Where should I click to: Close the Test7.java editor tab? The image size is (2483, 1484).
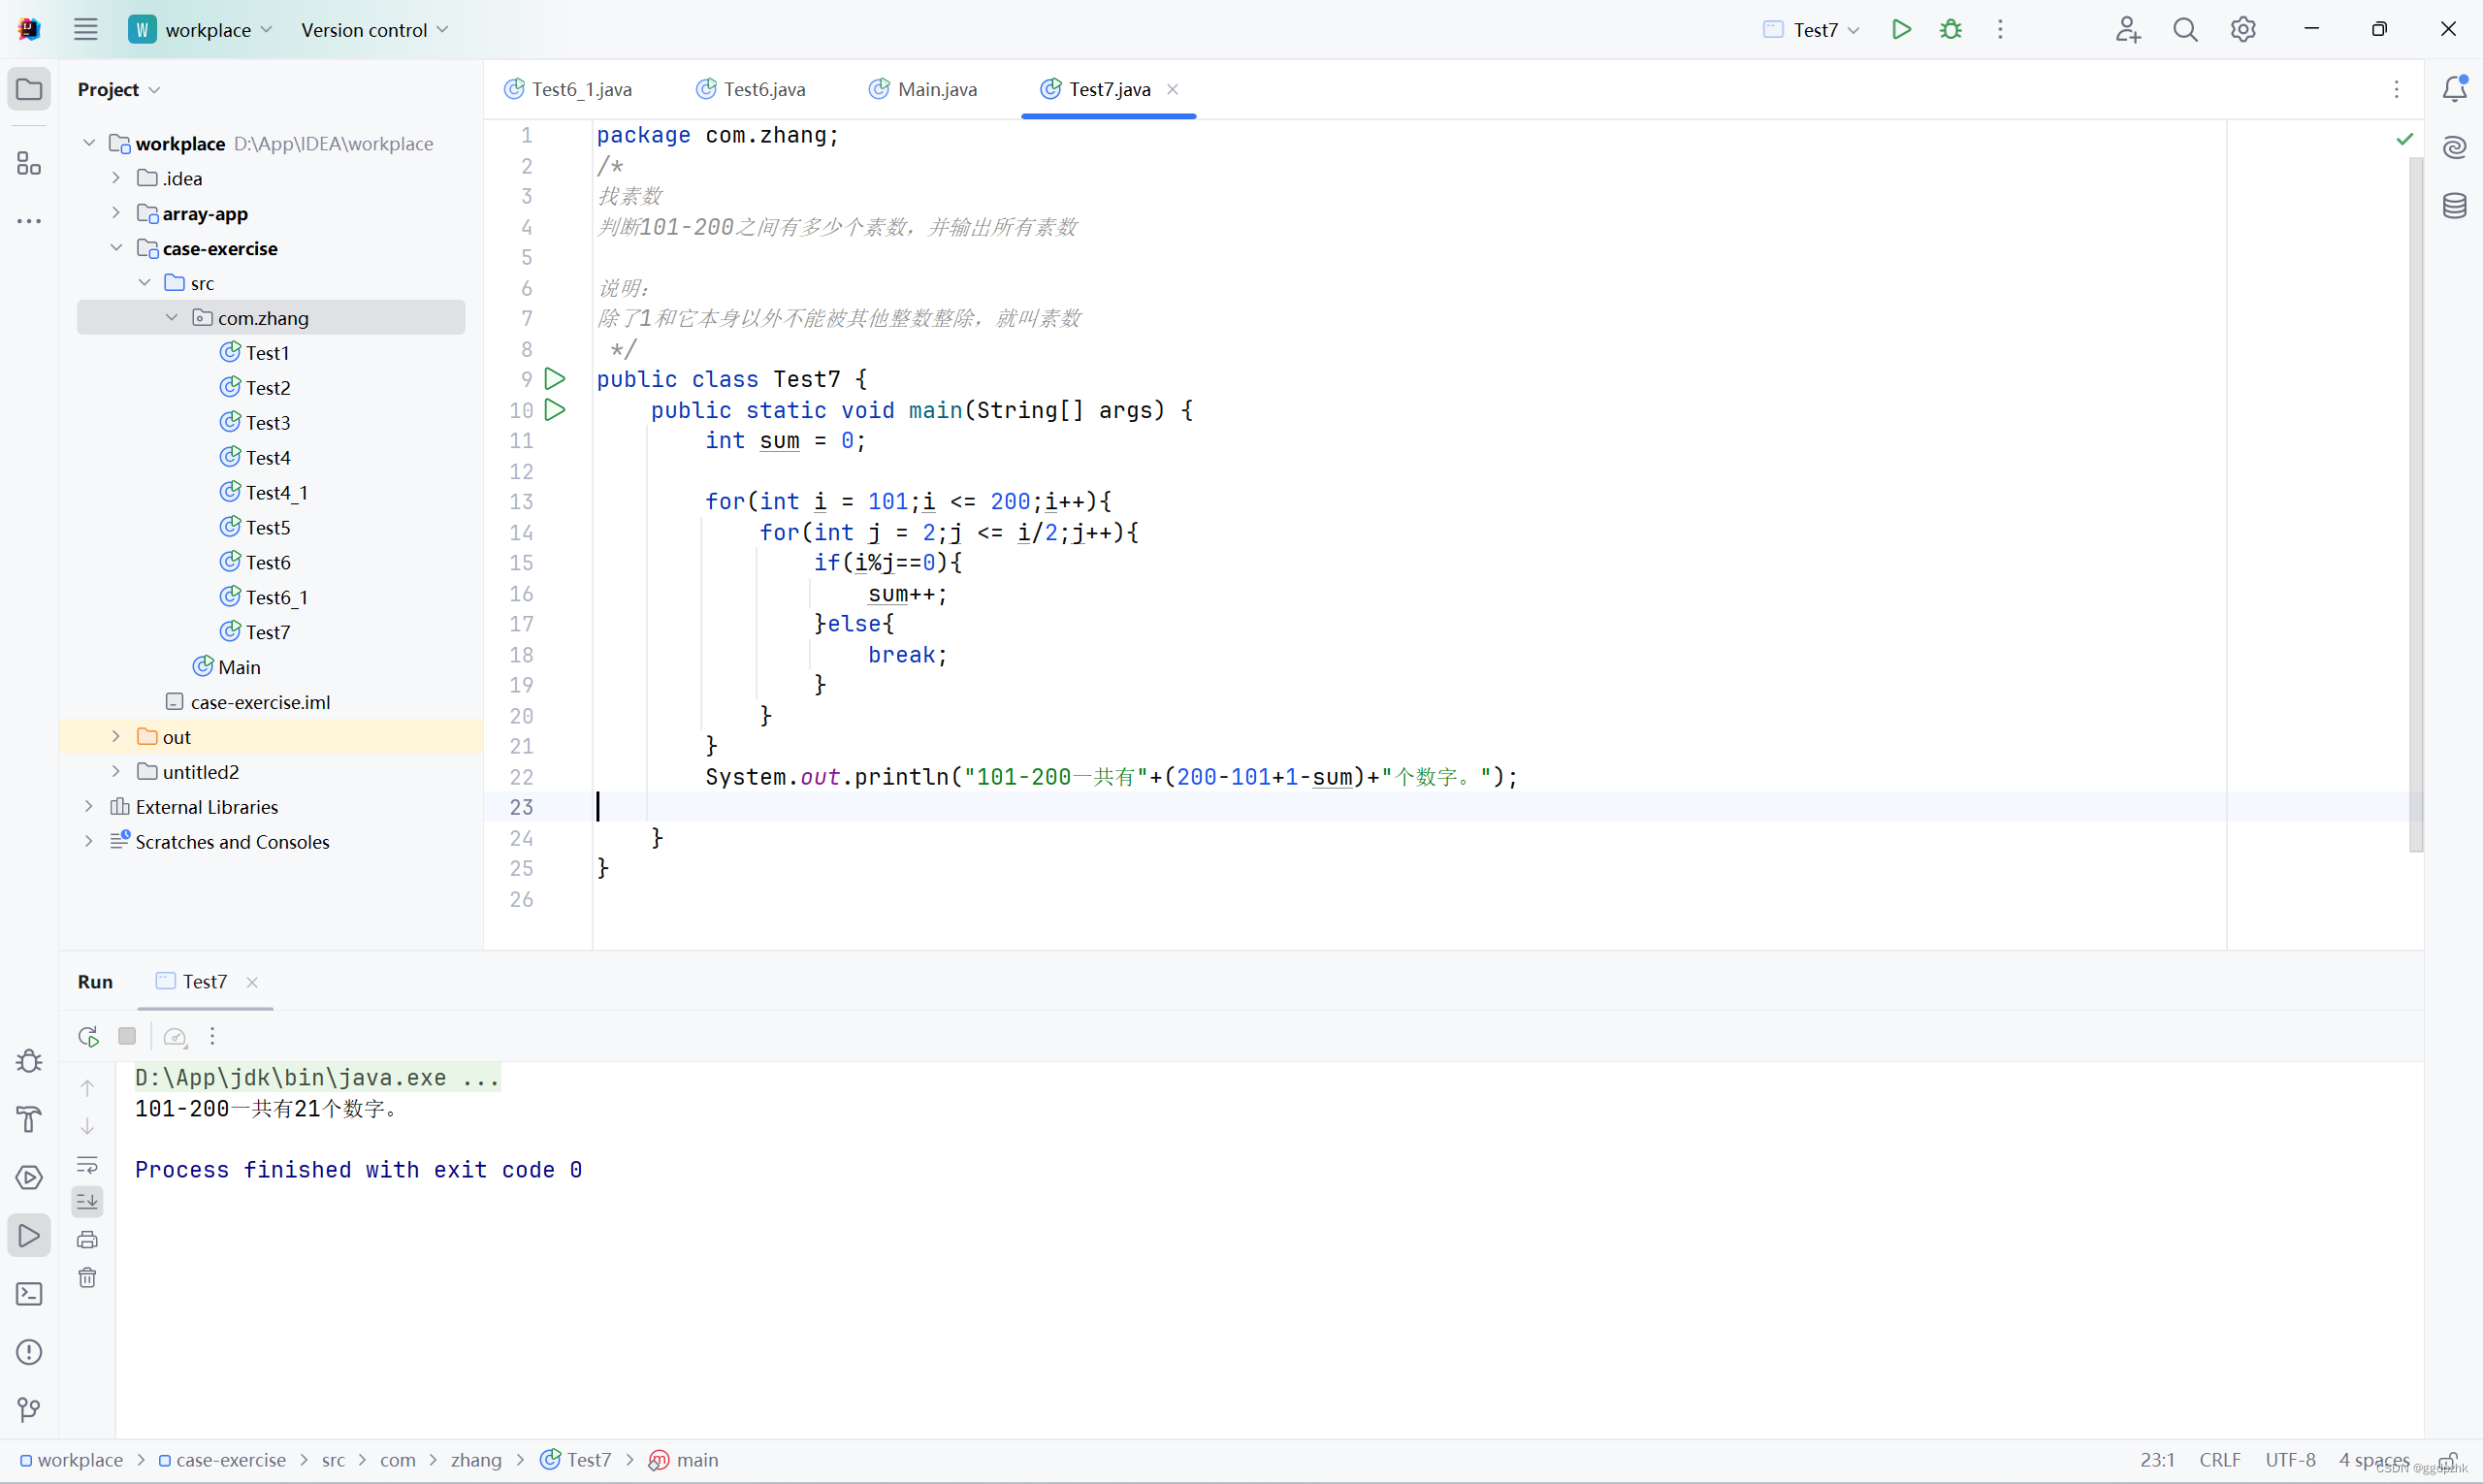click(1173, 90)
